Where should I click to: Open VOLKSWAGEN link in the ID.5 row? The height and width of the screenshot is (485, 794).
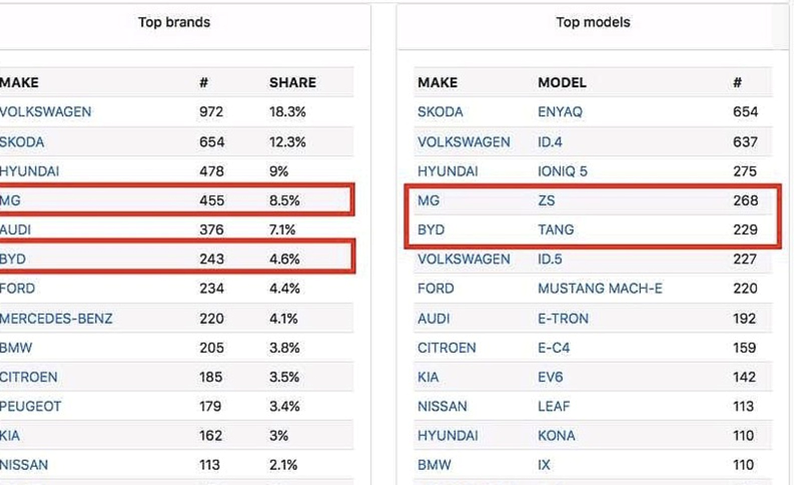(x=463, y=260)
